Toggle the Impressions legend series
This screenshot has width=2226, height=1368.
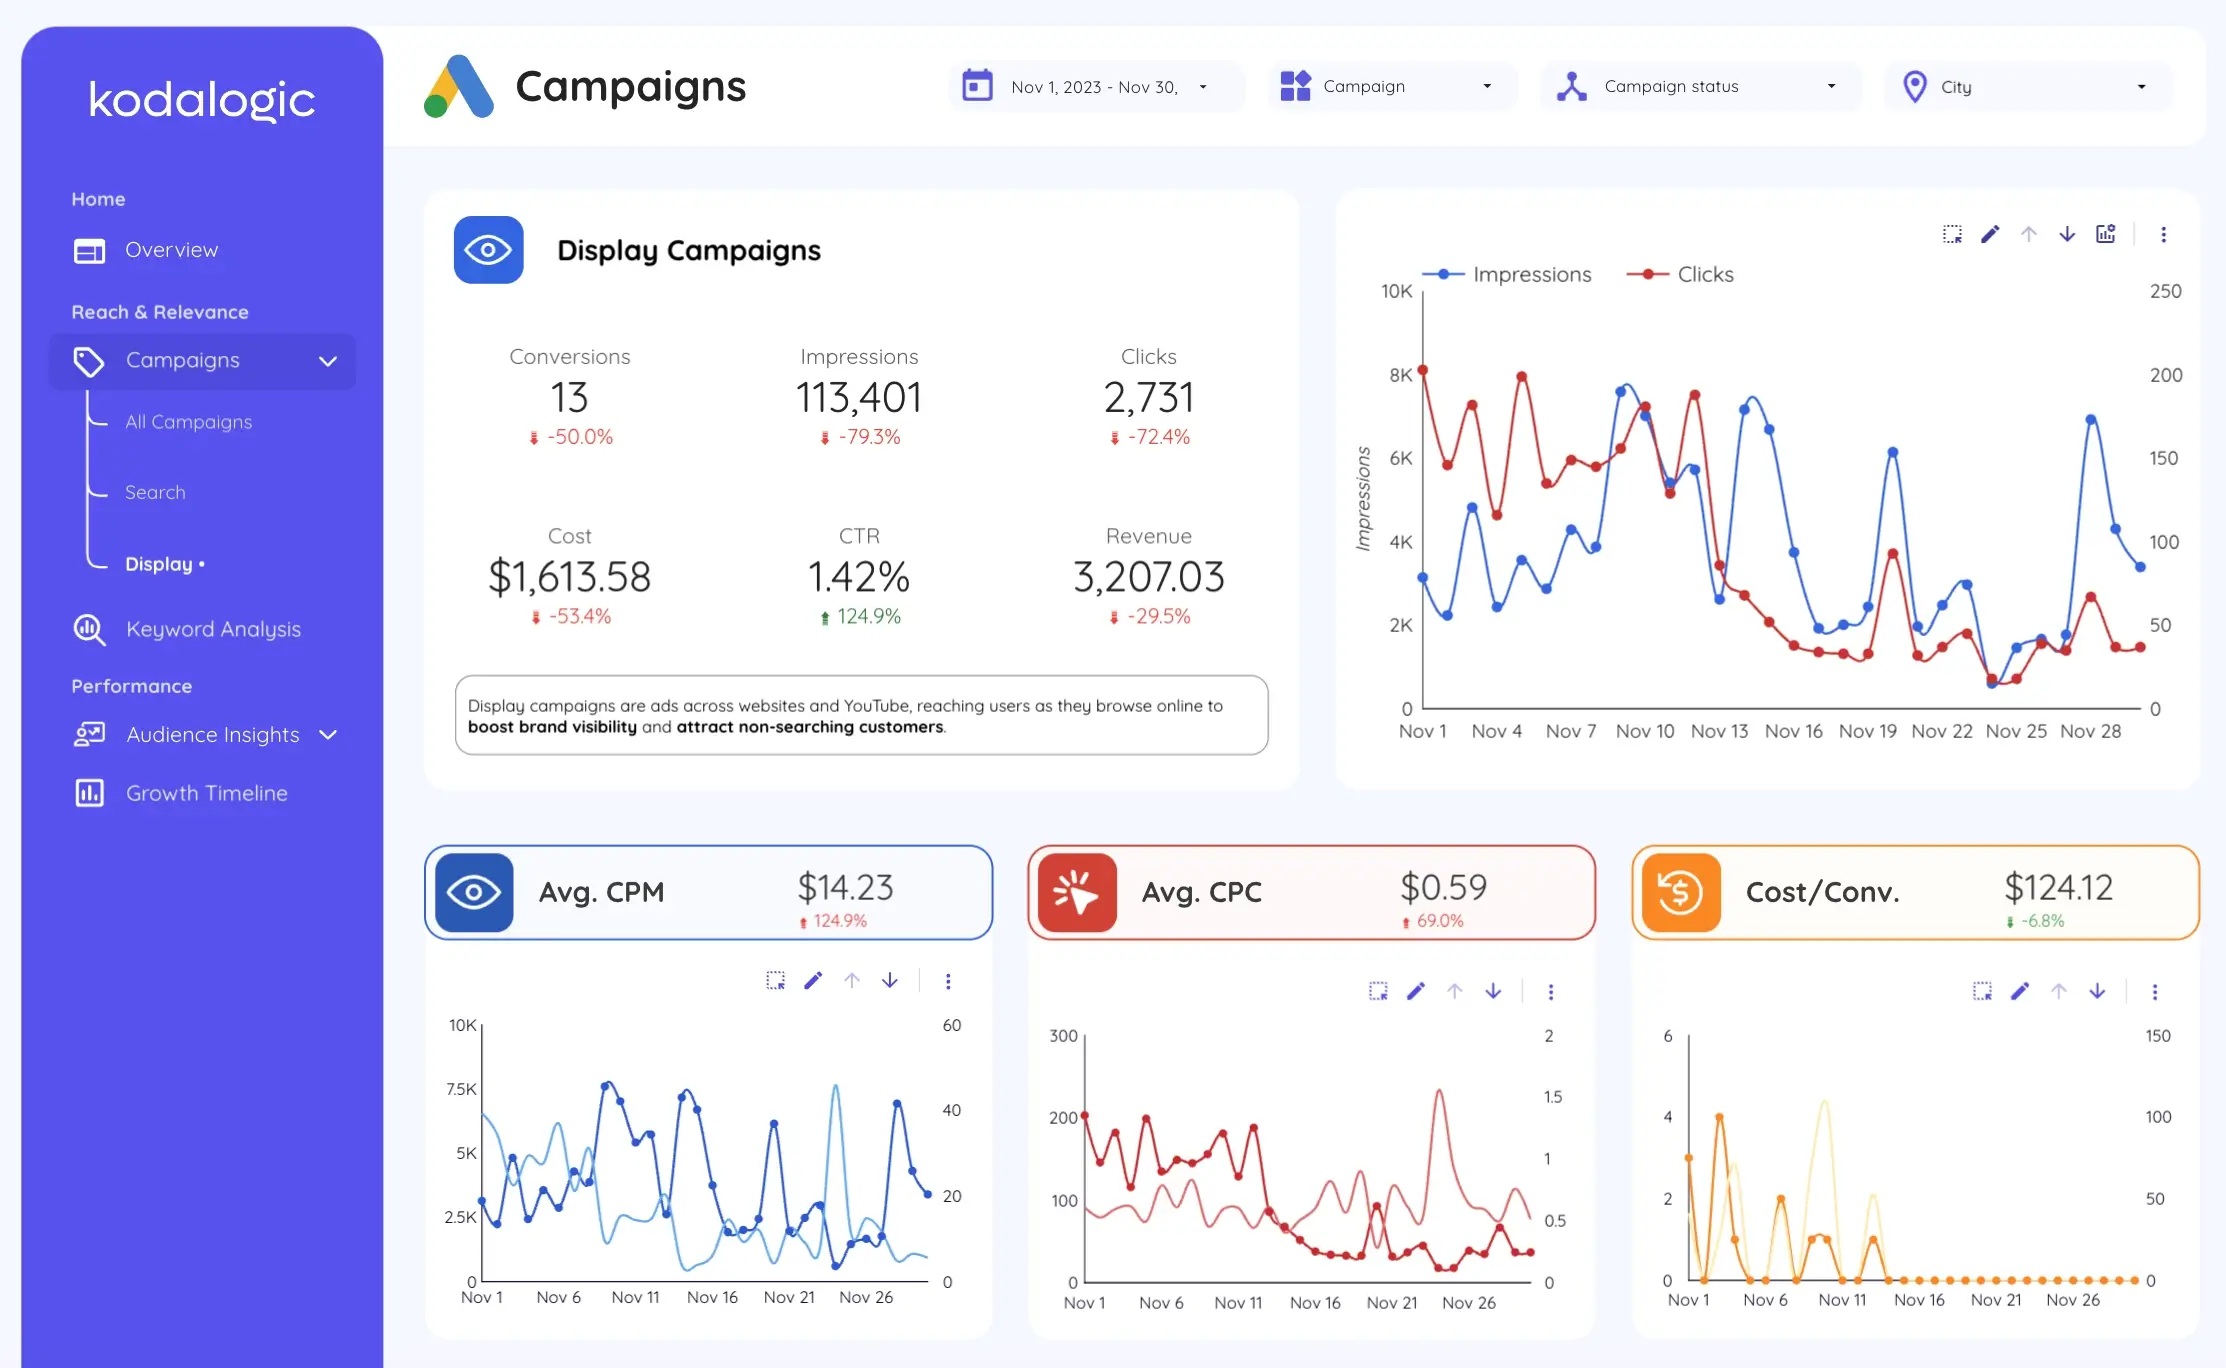point(1507,274)
